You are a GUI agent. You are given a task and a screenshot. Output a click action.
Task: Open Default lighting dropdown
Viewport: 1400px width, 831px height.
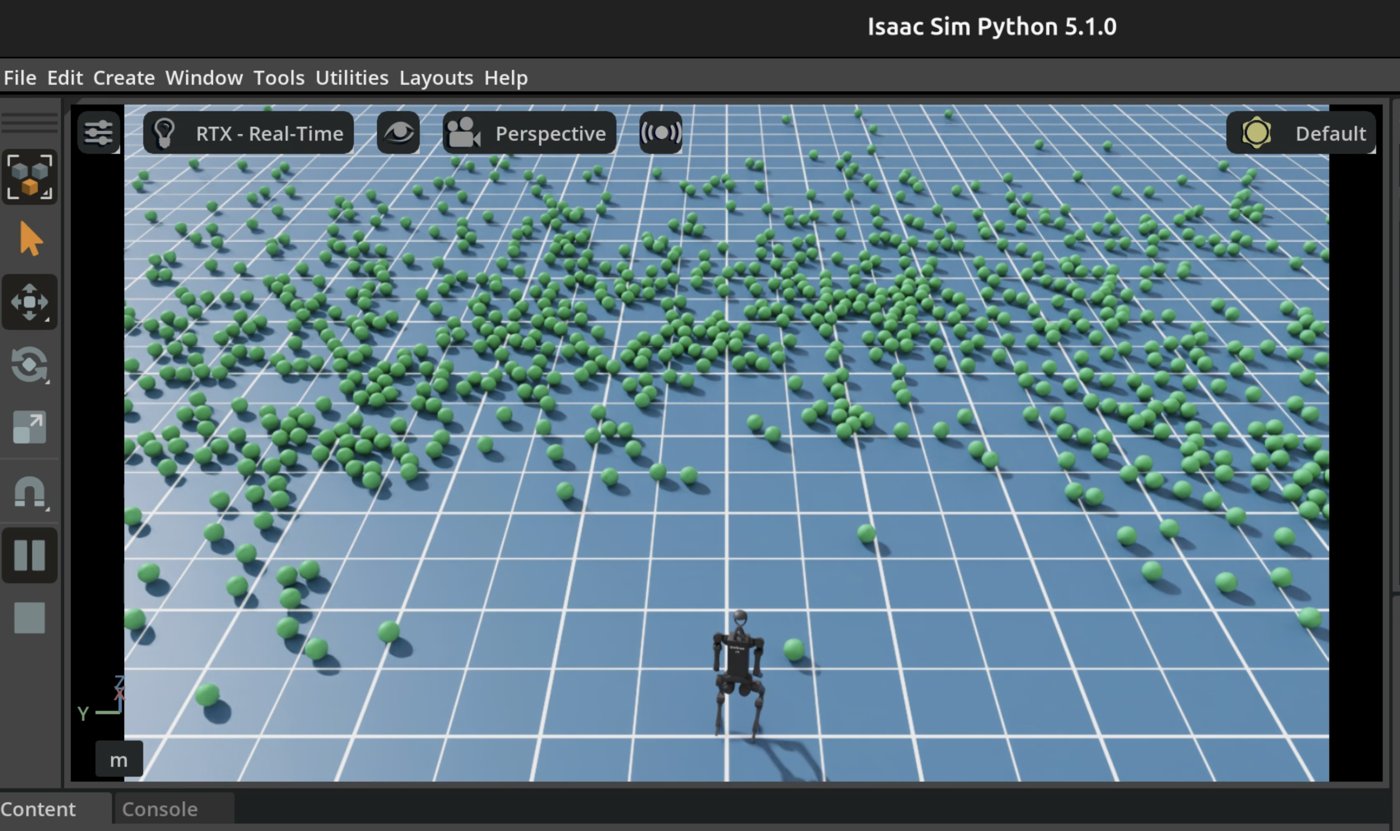(x=1301, y=133)
